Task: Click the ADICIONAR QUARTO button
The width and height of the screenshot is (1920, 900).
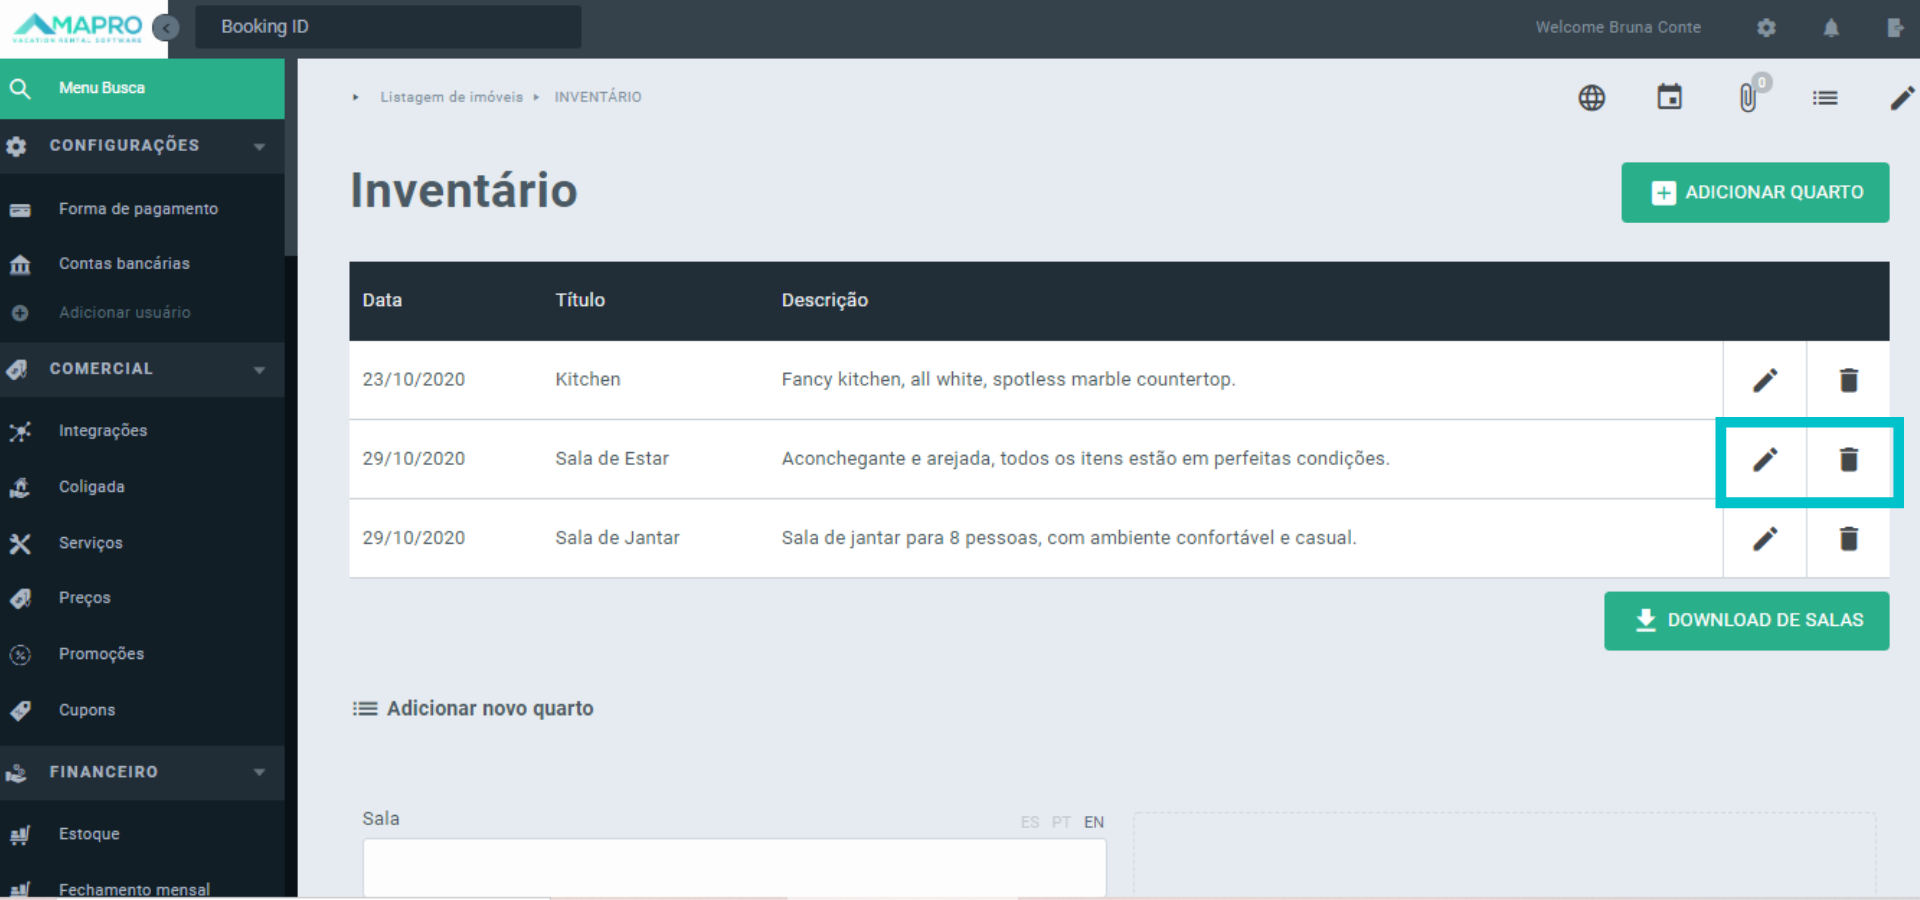Action: pos(1754,192)
